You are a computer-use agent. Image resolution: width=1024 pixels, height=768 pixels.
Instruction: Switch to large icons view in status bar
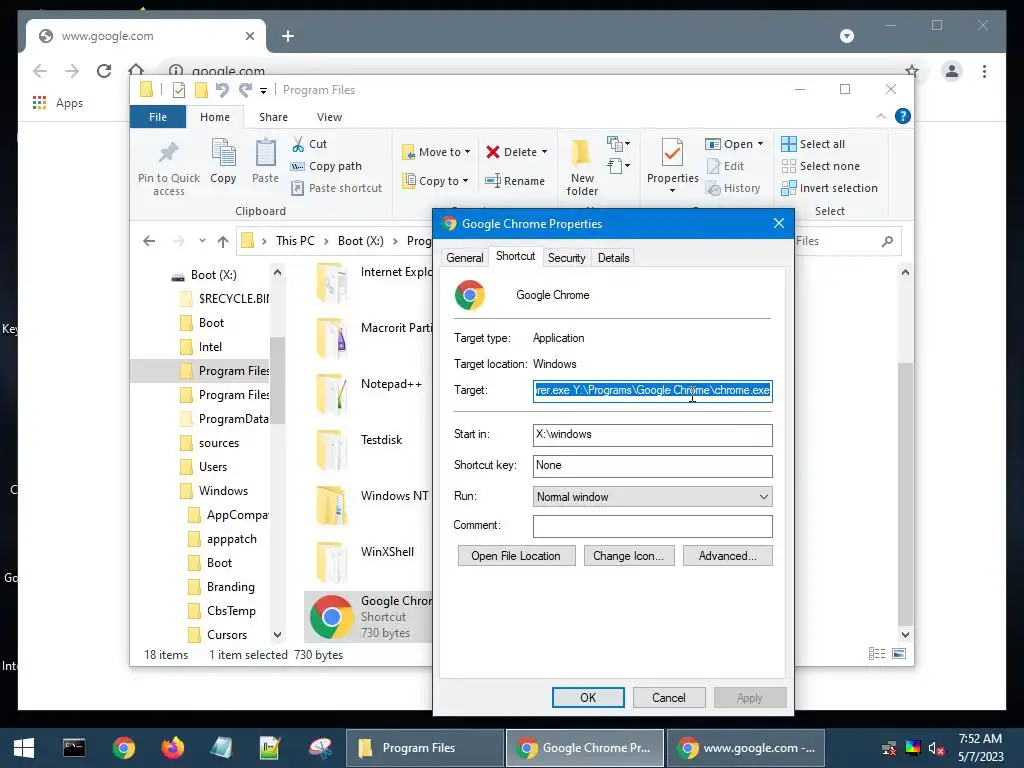click(899, 654)
